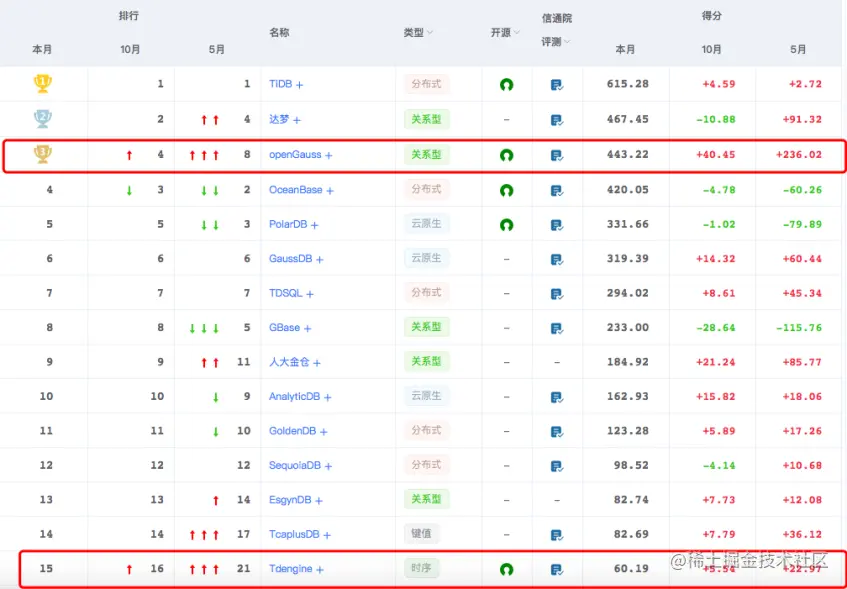Open the 人大金仓 database link

290,362
